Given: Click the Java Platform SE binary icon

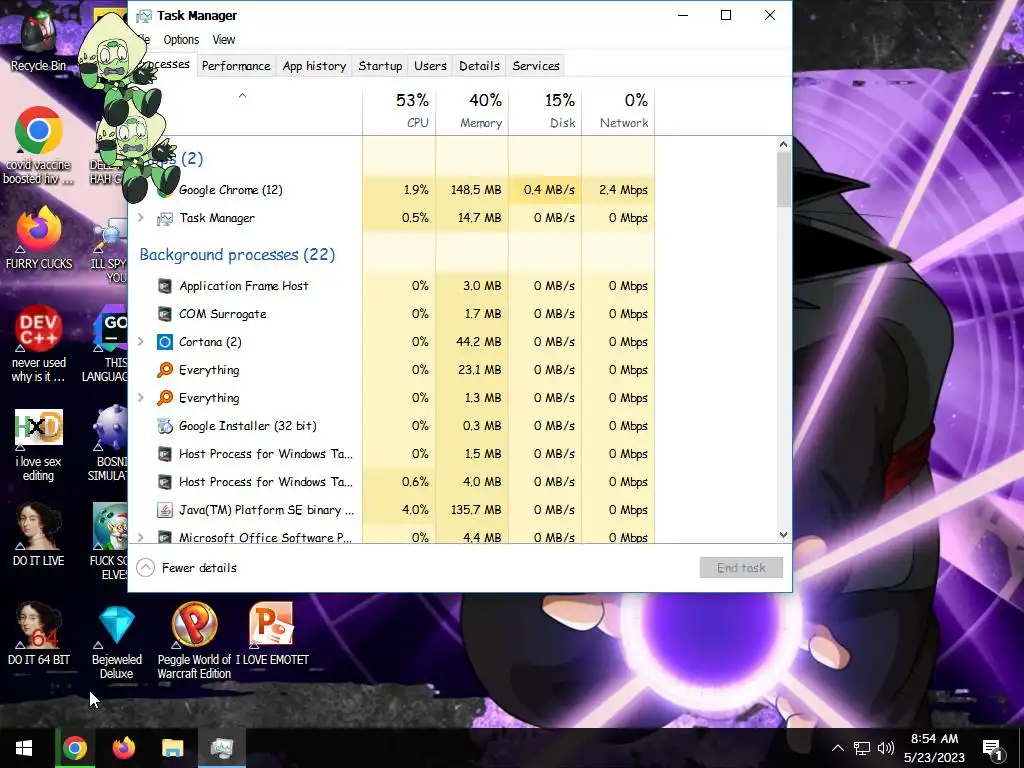Looking at the screenshot, I should (165, 509).
